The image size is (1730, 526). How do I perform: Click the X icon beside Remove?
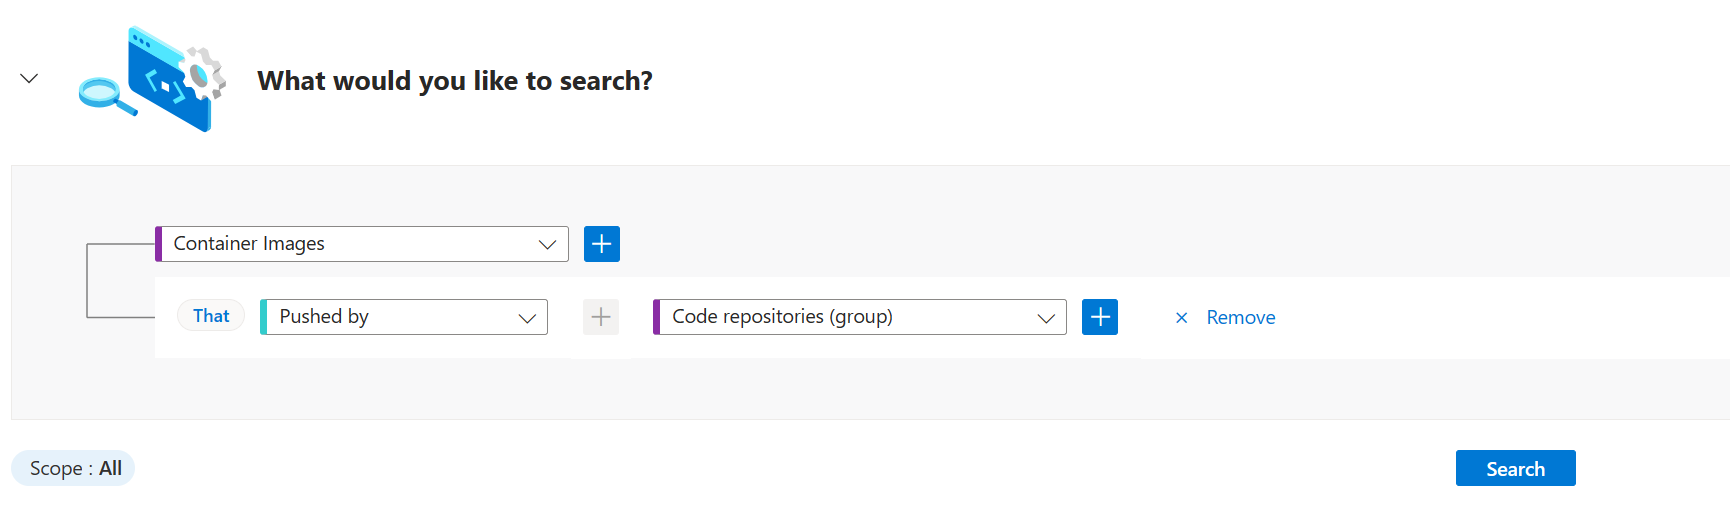coord(1181,318)
